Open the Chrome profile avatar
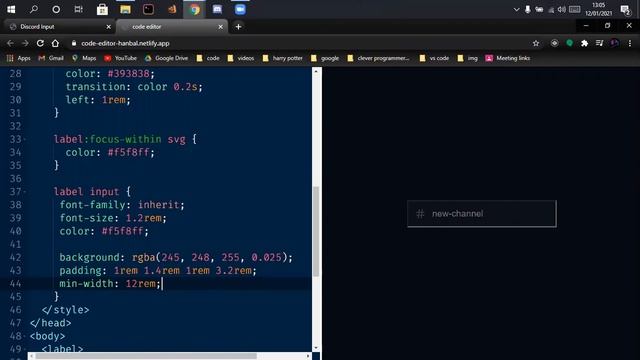The height and width of the screenshot is (360, 640). click(x=614, y=43)
